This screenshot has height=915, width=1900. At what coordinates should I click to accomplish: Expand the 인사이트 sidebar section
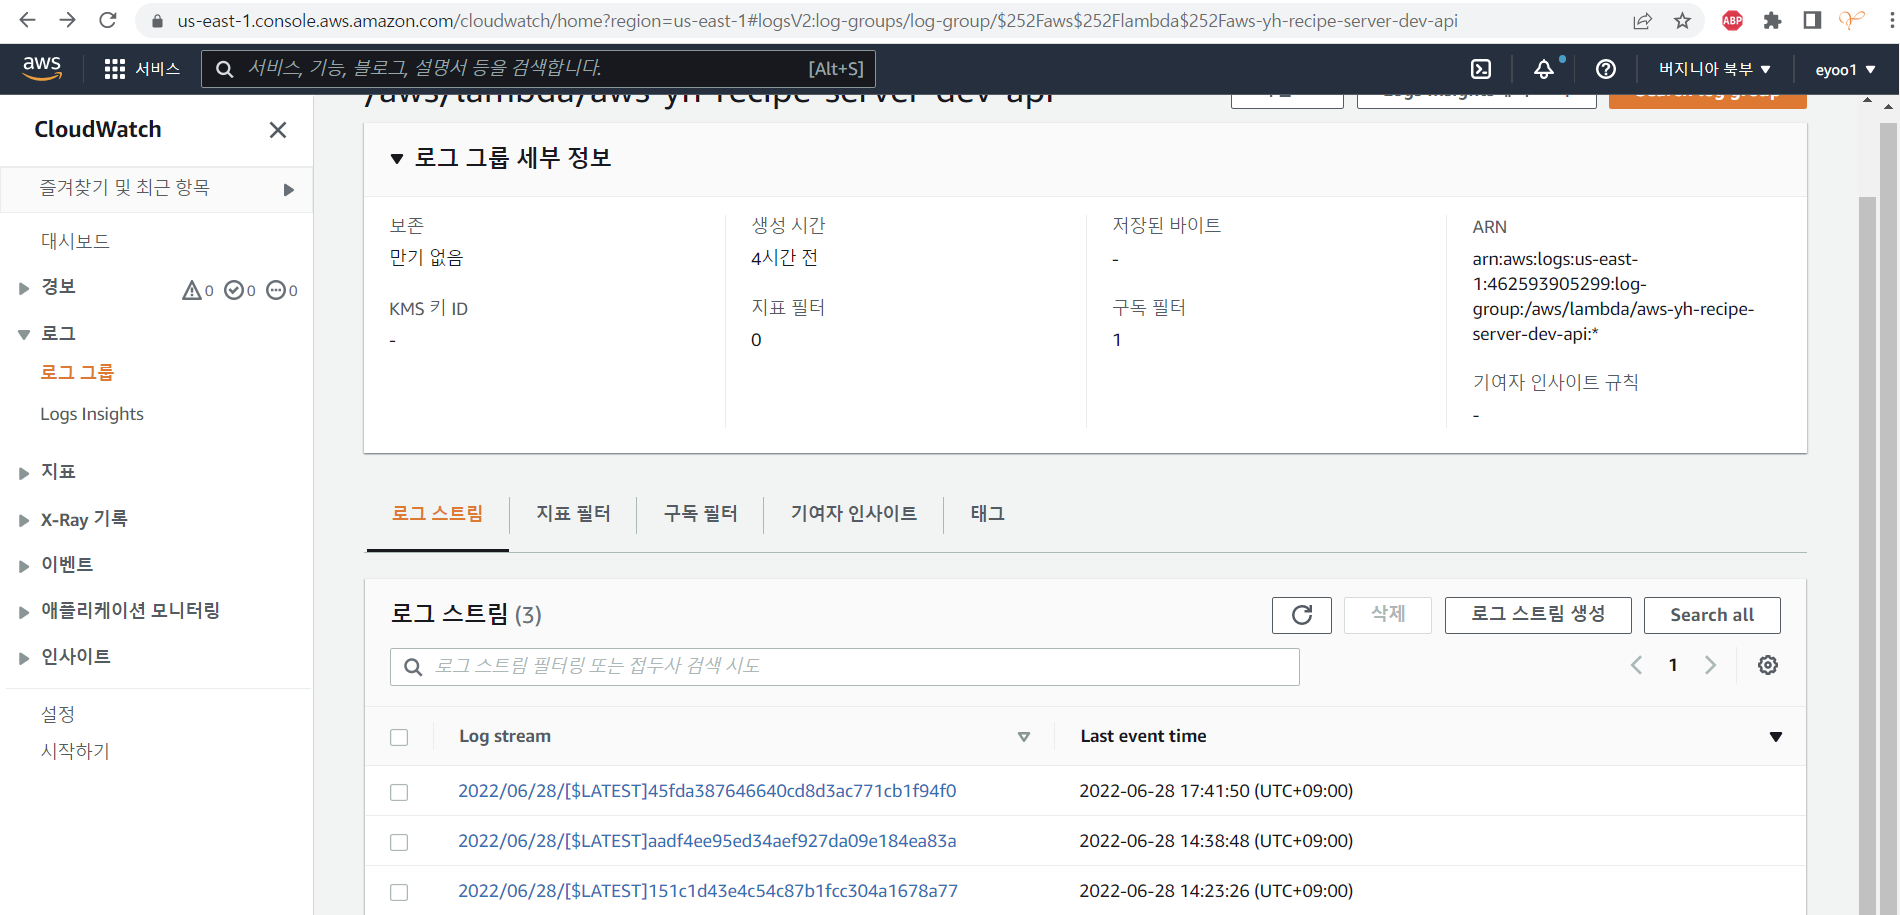point(24,658)
